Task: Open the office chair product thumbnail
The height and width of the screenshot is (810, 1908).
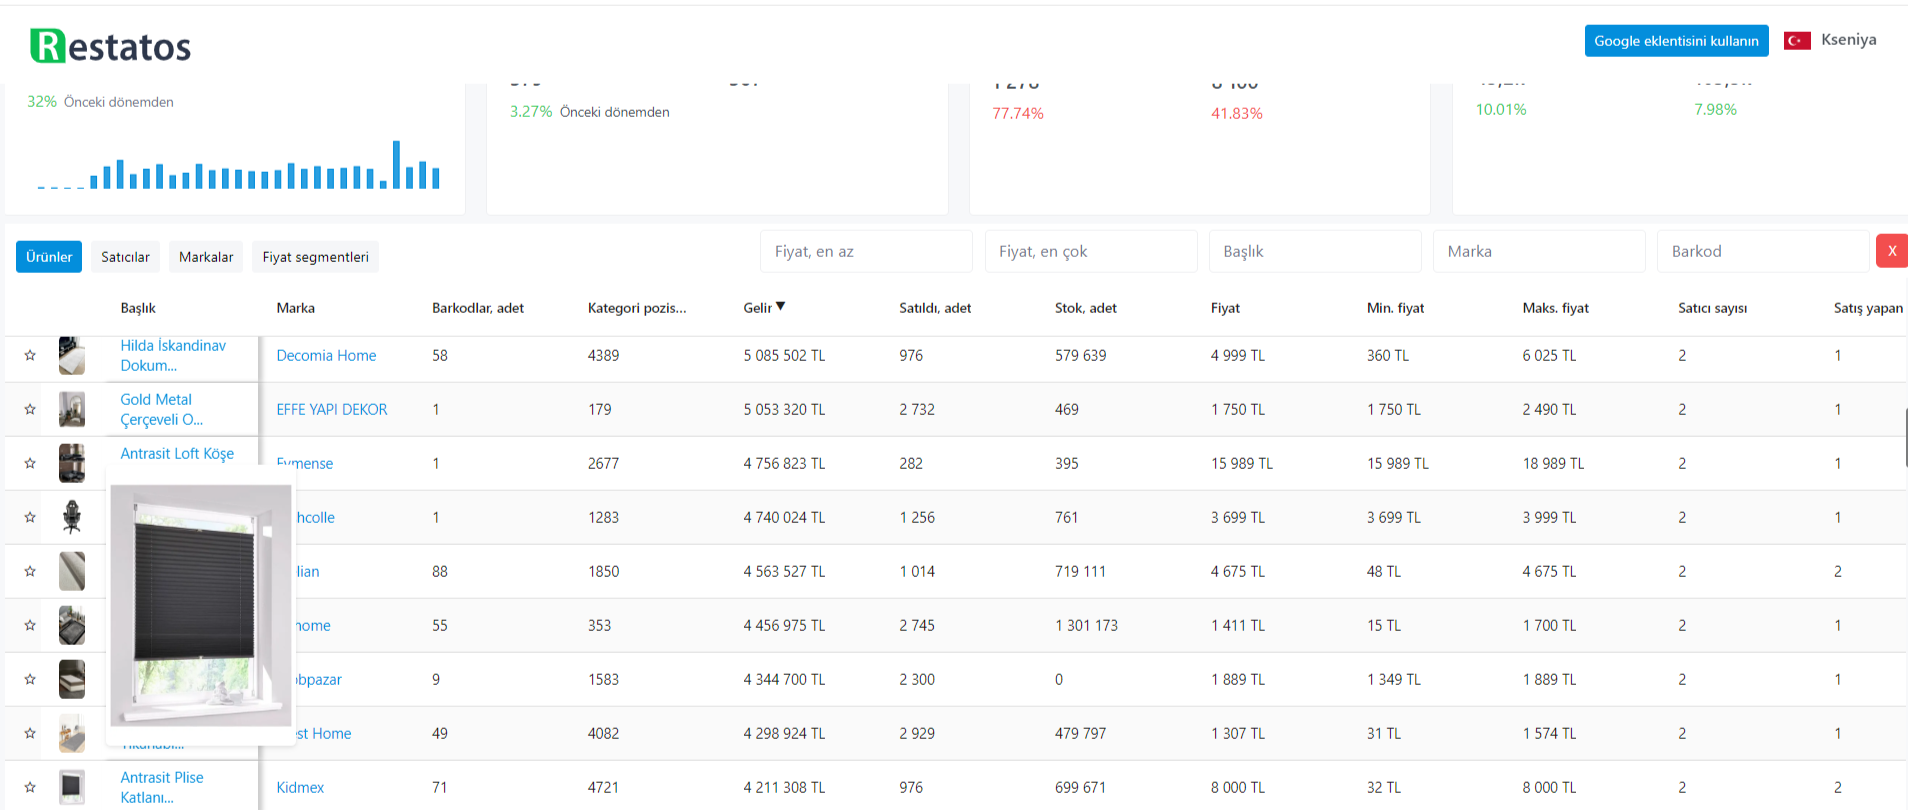Action: [72, 517]
